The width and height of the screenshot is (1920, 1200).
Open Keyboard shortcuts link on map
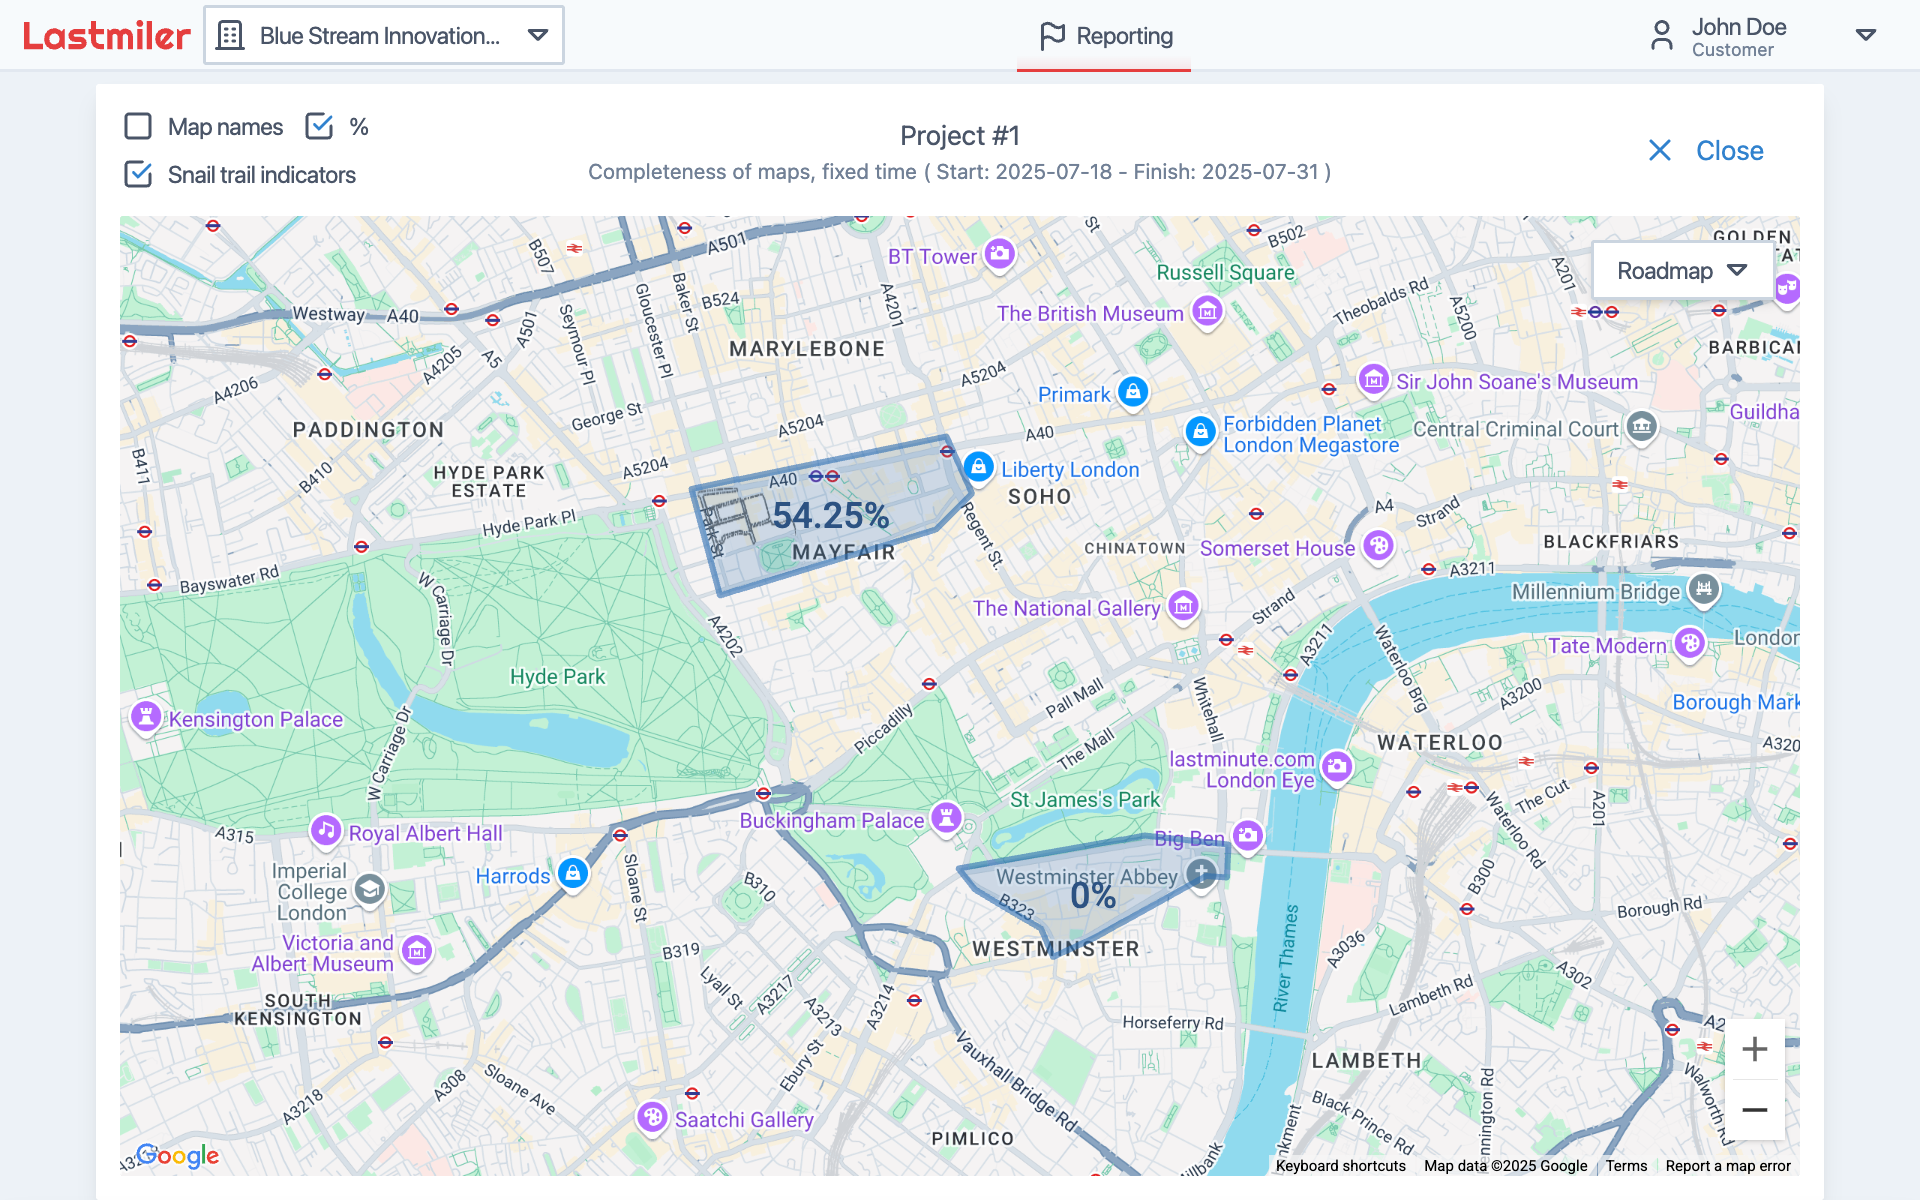(1340, 1166)
